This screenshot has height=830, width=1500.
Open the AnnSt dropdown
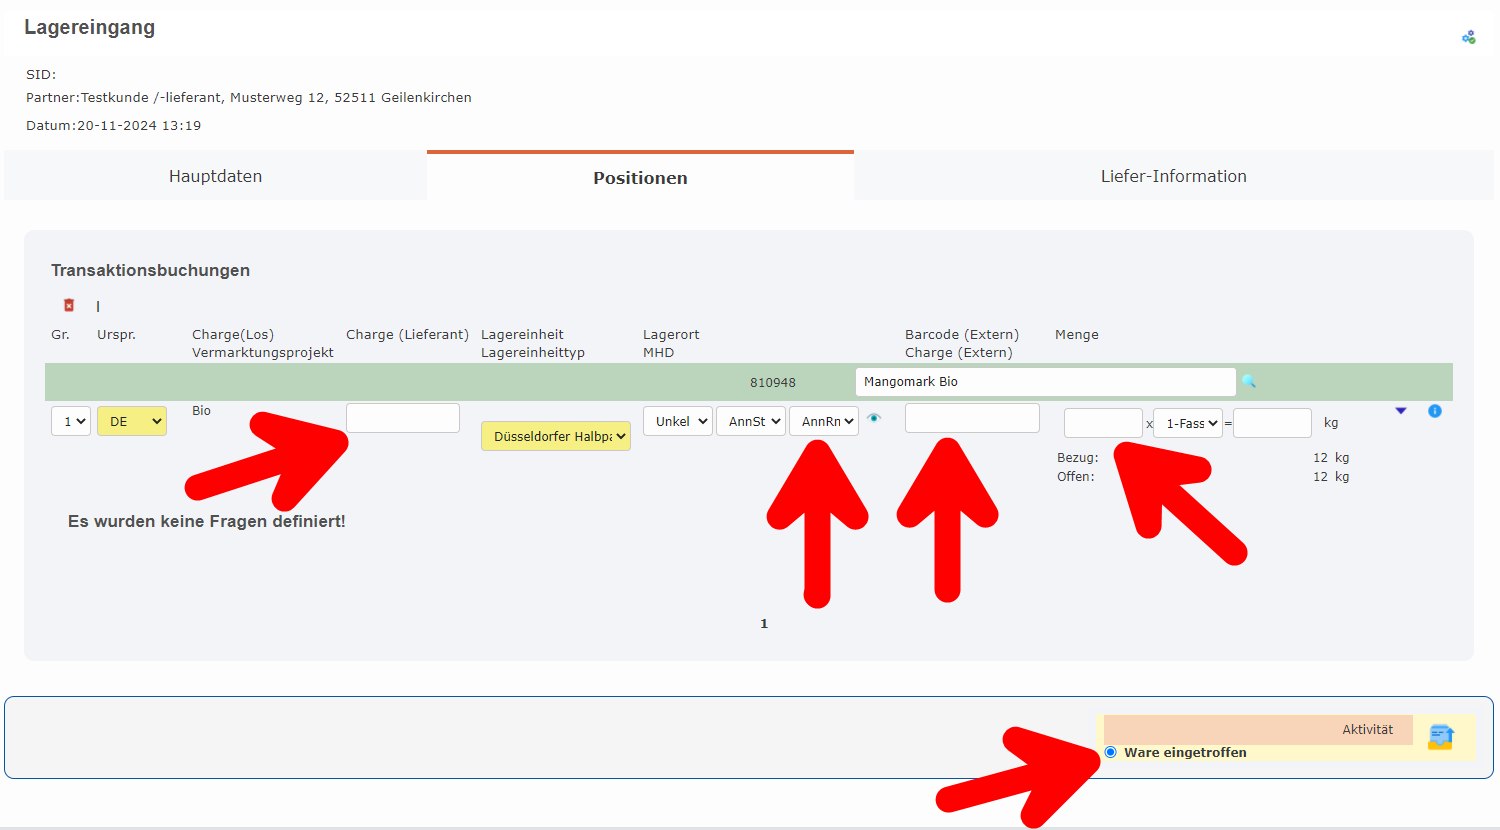pyautogui.click(x=751, y=421)
